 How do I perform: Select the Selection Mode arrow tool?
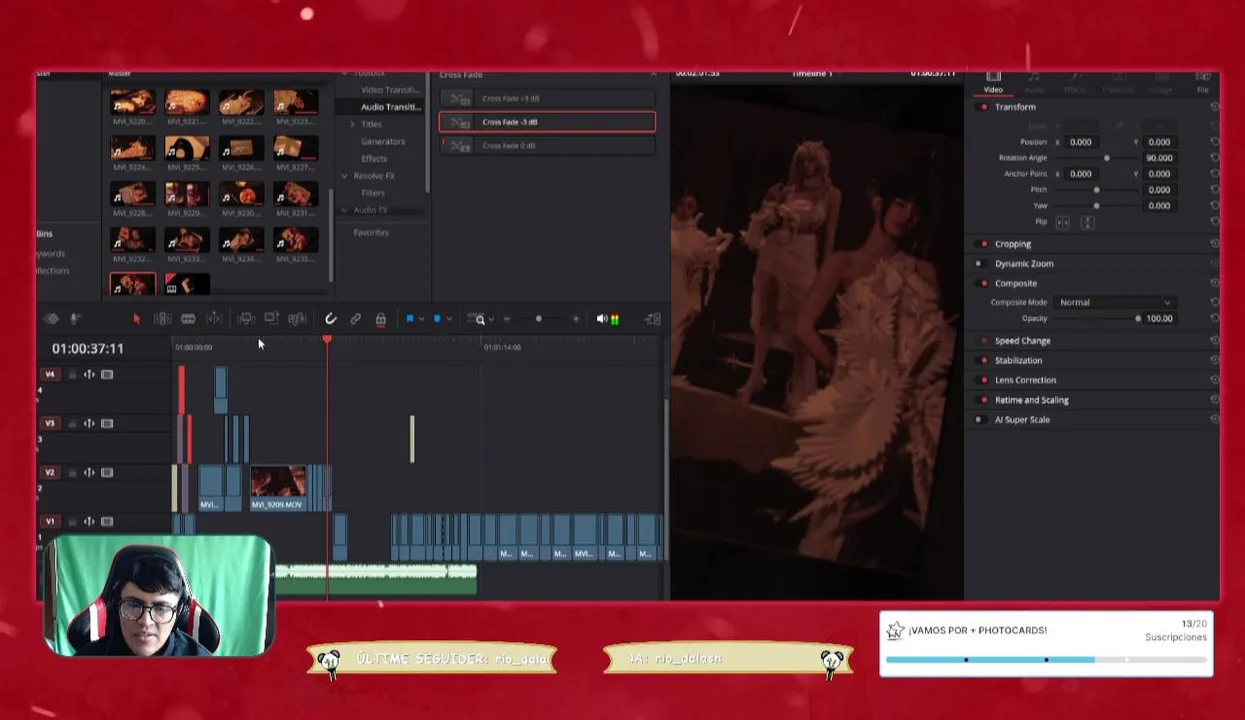[136, 319]
